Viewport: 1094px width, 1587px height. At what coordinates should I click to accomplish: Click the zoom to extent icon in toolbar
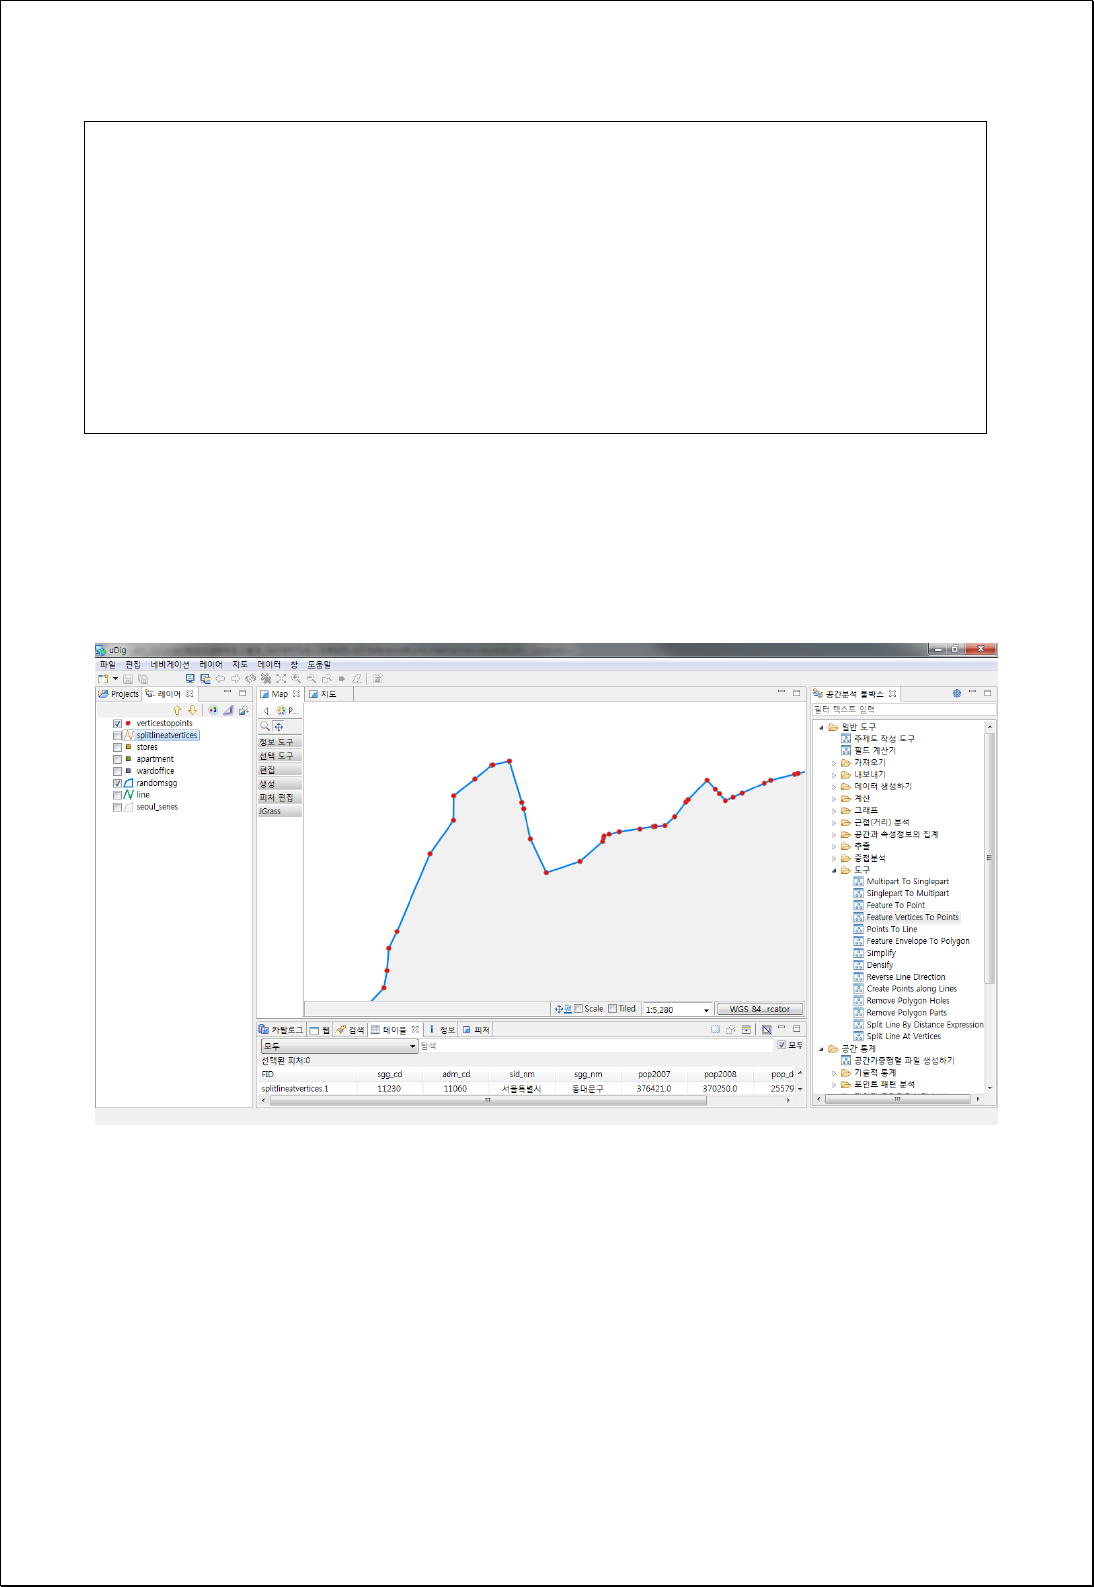(x=281, y=678)
